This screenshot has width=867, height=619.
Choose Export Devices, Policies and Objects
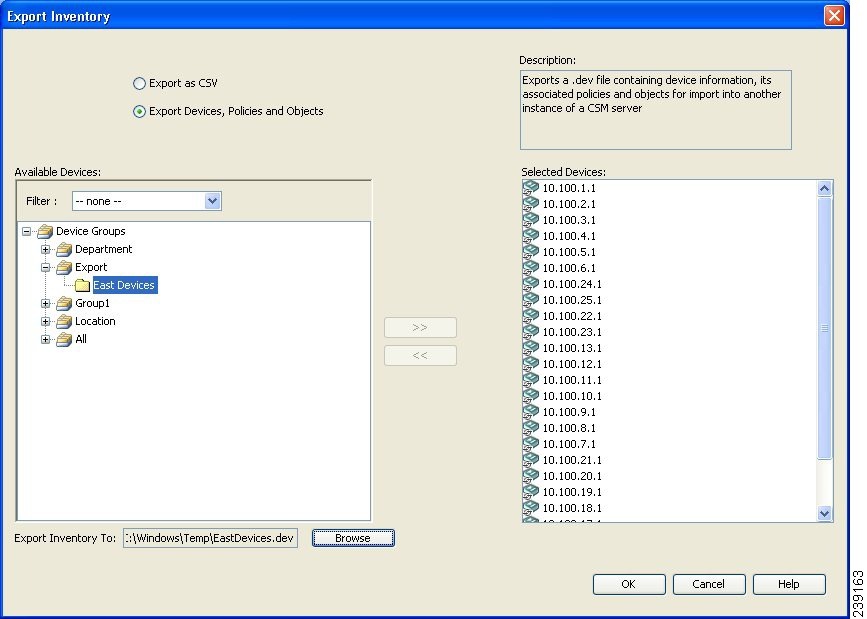(139, 111)
